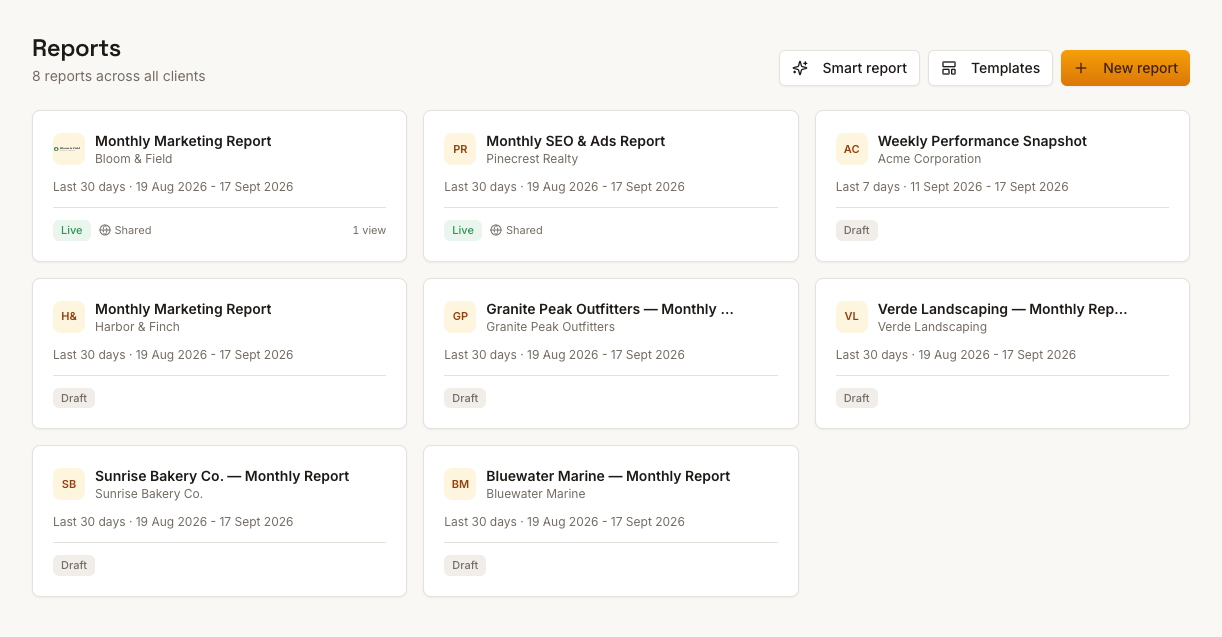Click the Live badge on Bloom & Field card
1222x637 pixels.
coord(72,230)
